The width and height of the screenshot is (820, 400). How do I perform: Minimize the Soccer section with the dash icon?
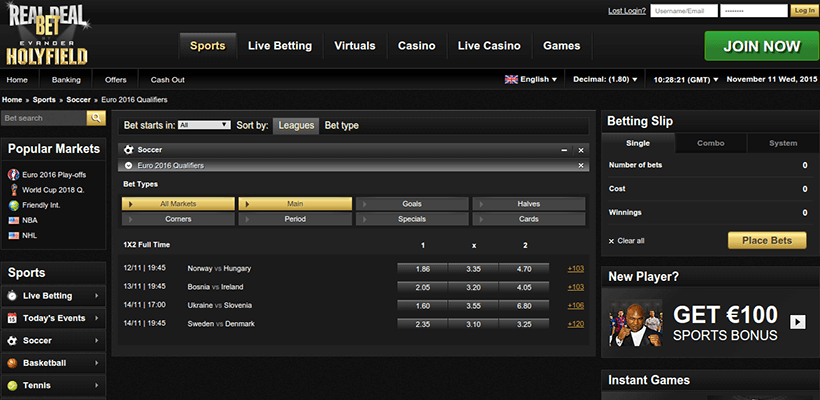564,150
